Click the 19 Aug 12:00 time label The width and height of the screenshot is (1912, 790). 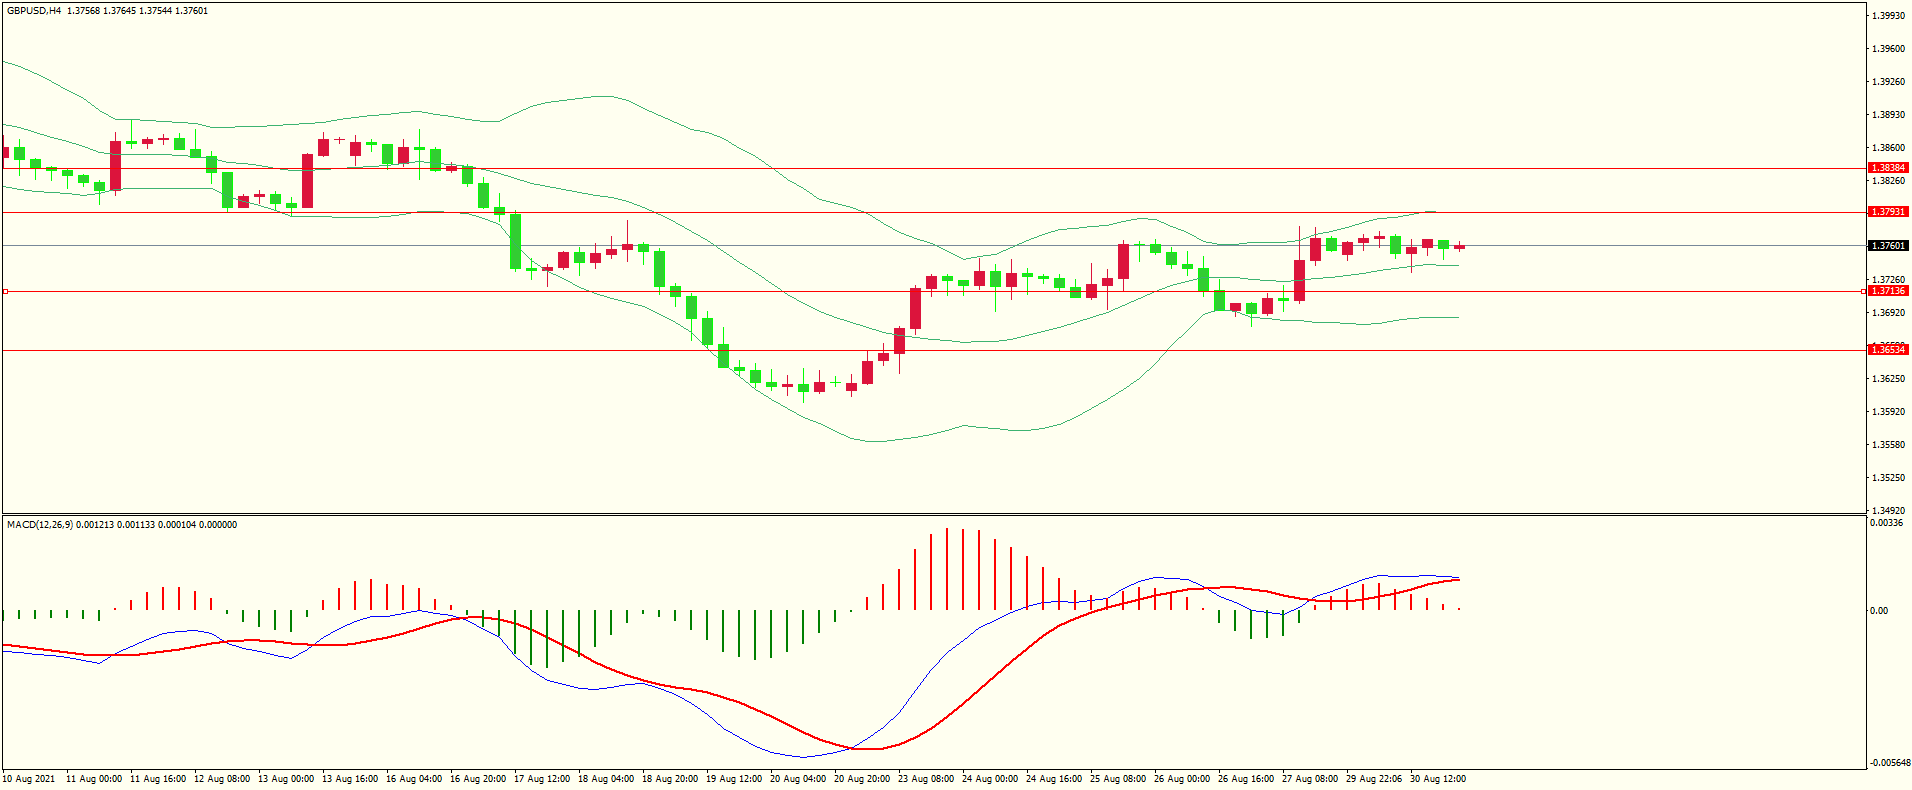734,779
